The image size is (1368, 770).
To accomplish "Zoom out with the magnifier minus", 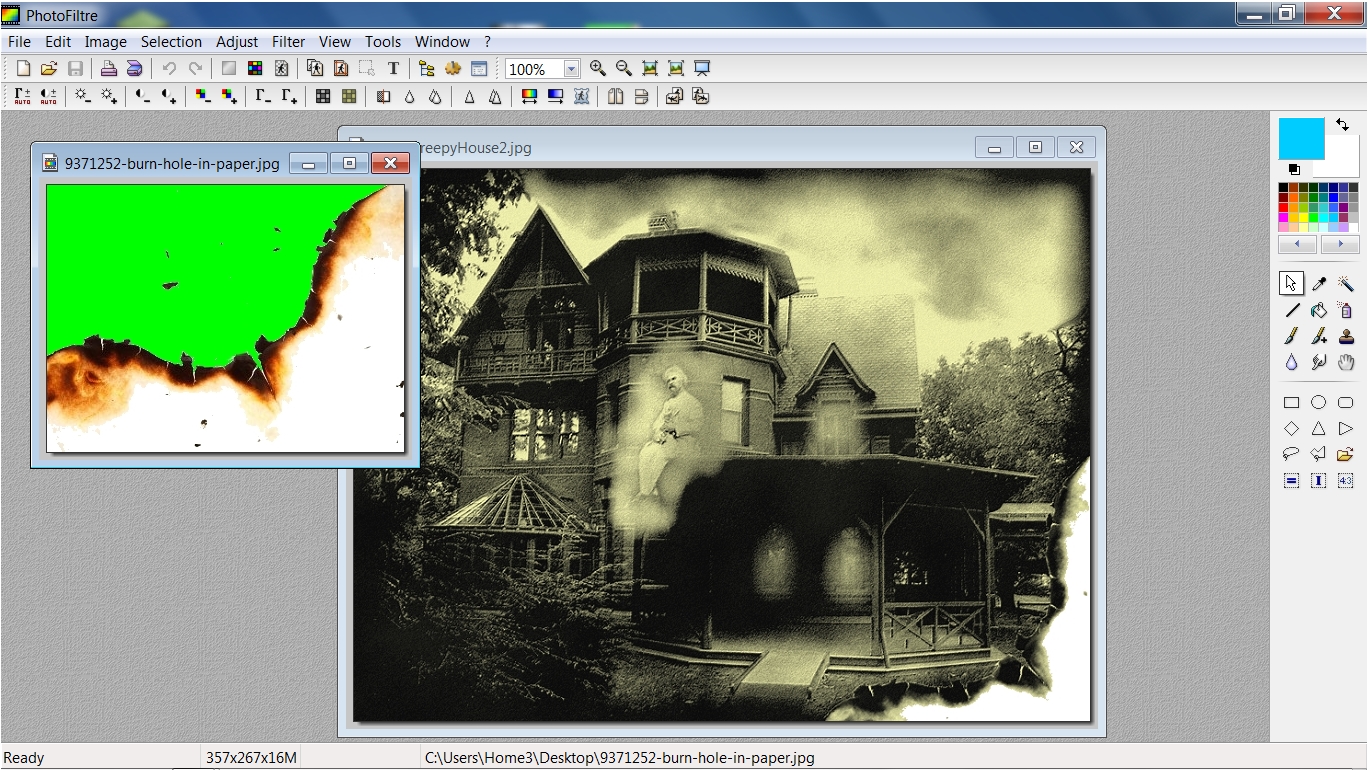I will (x=624, y=69).
